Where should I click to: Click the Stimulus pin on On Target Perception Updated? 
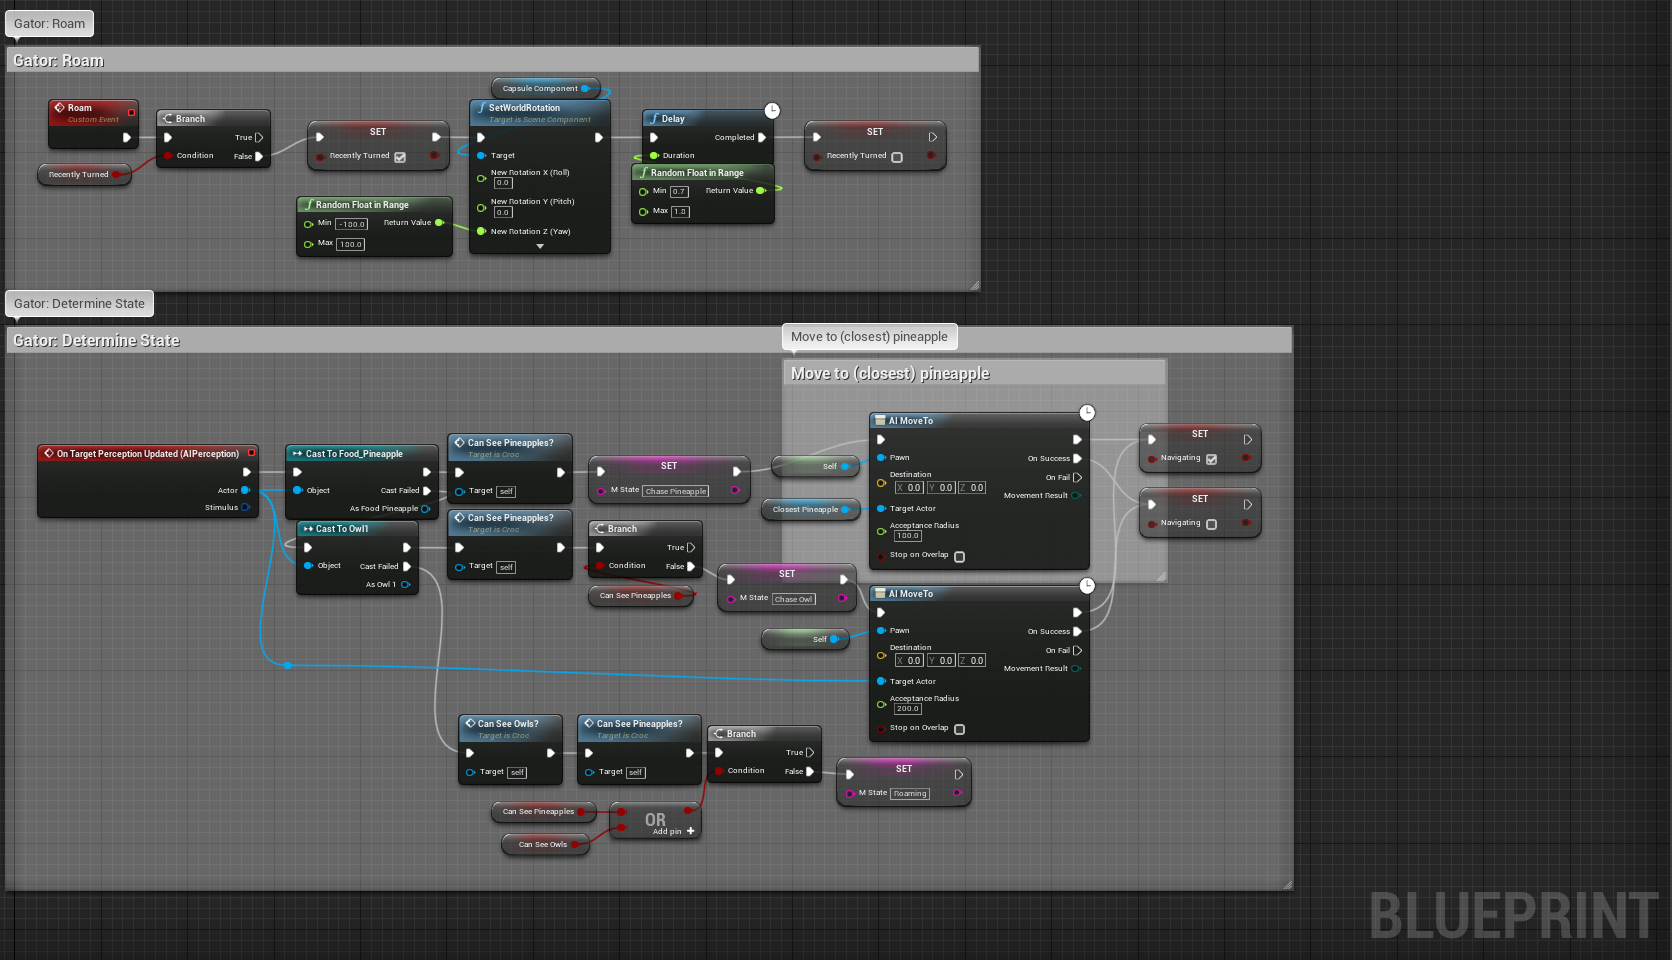pyautogui.click(x=245, y=507)
